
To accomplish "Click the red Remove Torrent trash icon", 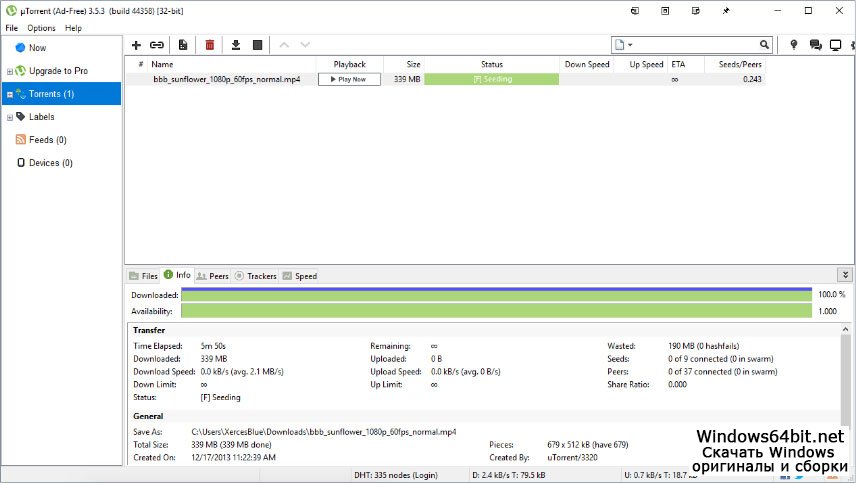I will (x=210, y=45).
